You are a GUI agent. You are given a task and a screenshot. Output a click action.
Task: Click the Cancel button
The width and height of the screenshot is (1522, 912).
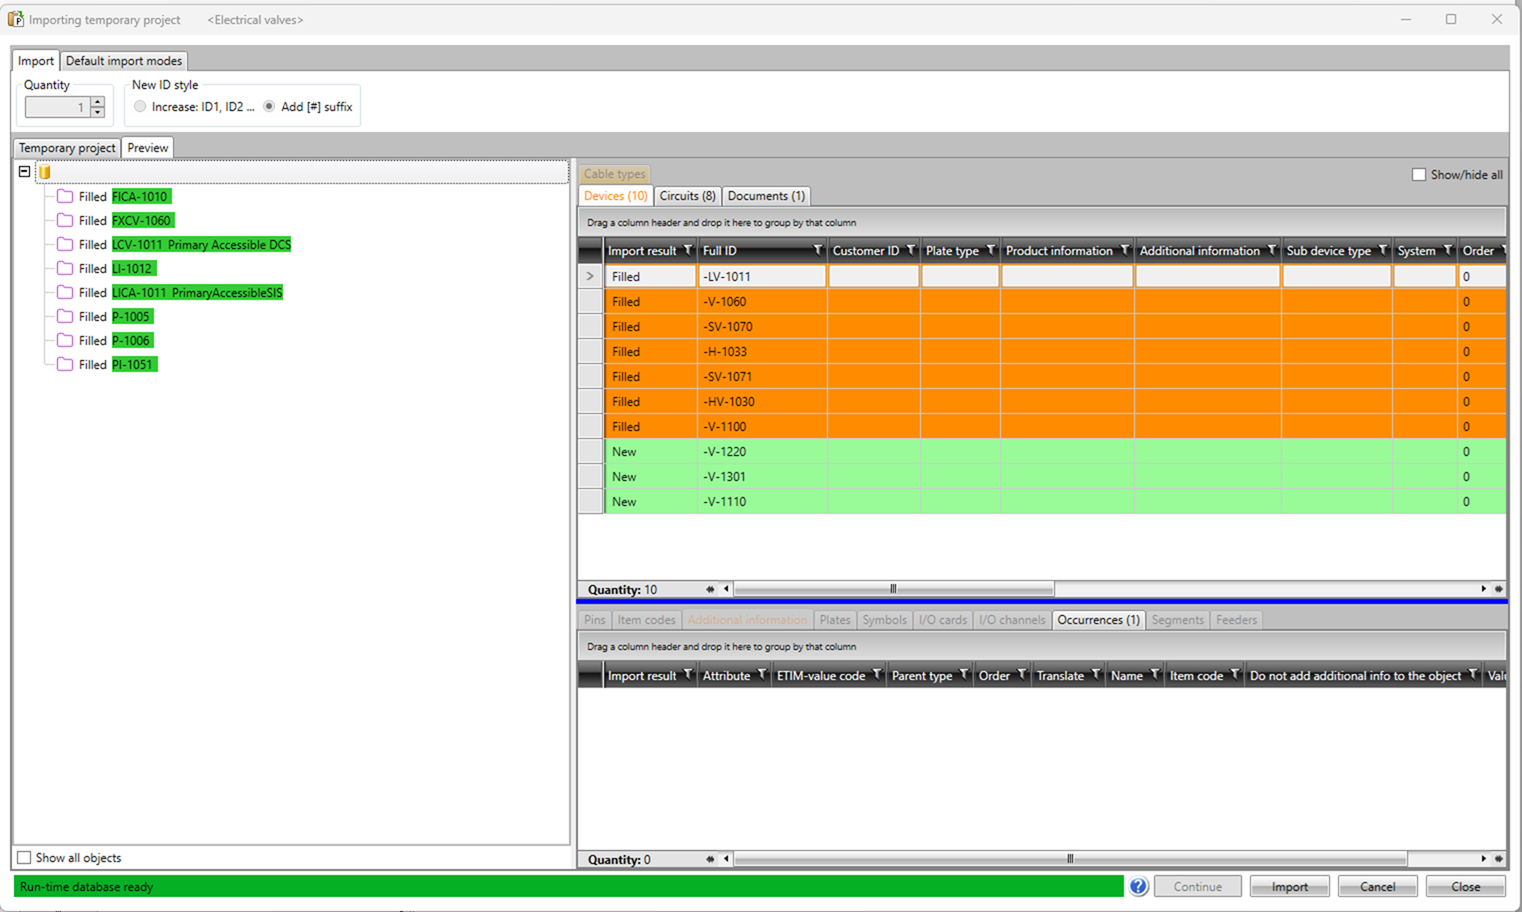click(x=1376, y=887)
